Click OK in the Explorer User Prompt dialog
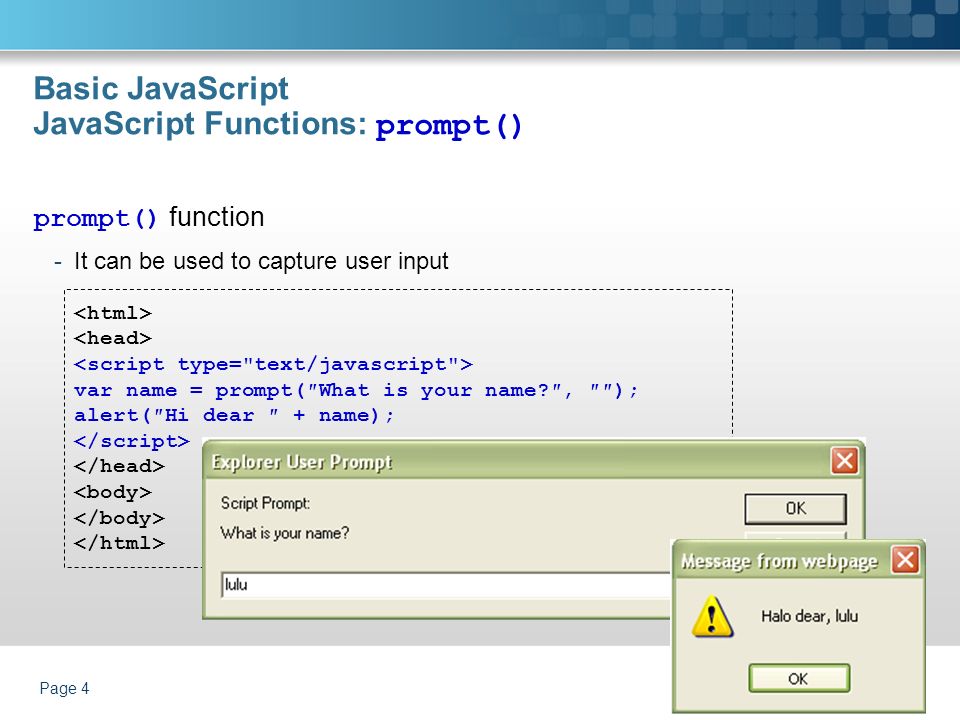This screenshot has width=960, height=720. [795, 509]
